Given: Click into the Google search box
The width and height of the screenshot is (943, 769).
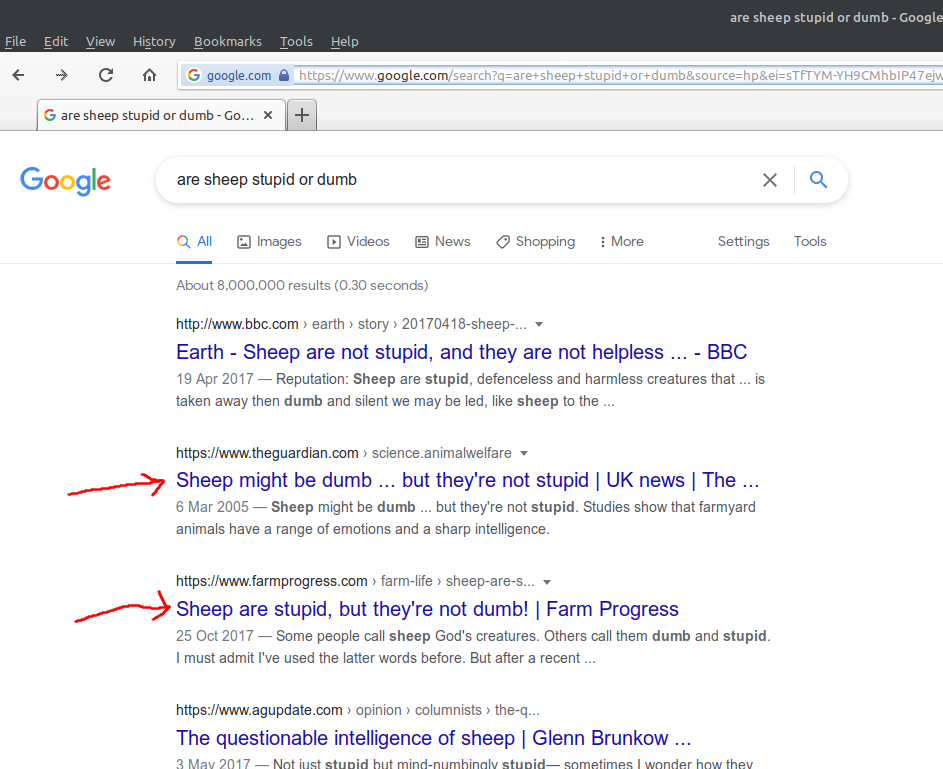Looking at the screenshot, I should coord(463,180).
